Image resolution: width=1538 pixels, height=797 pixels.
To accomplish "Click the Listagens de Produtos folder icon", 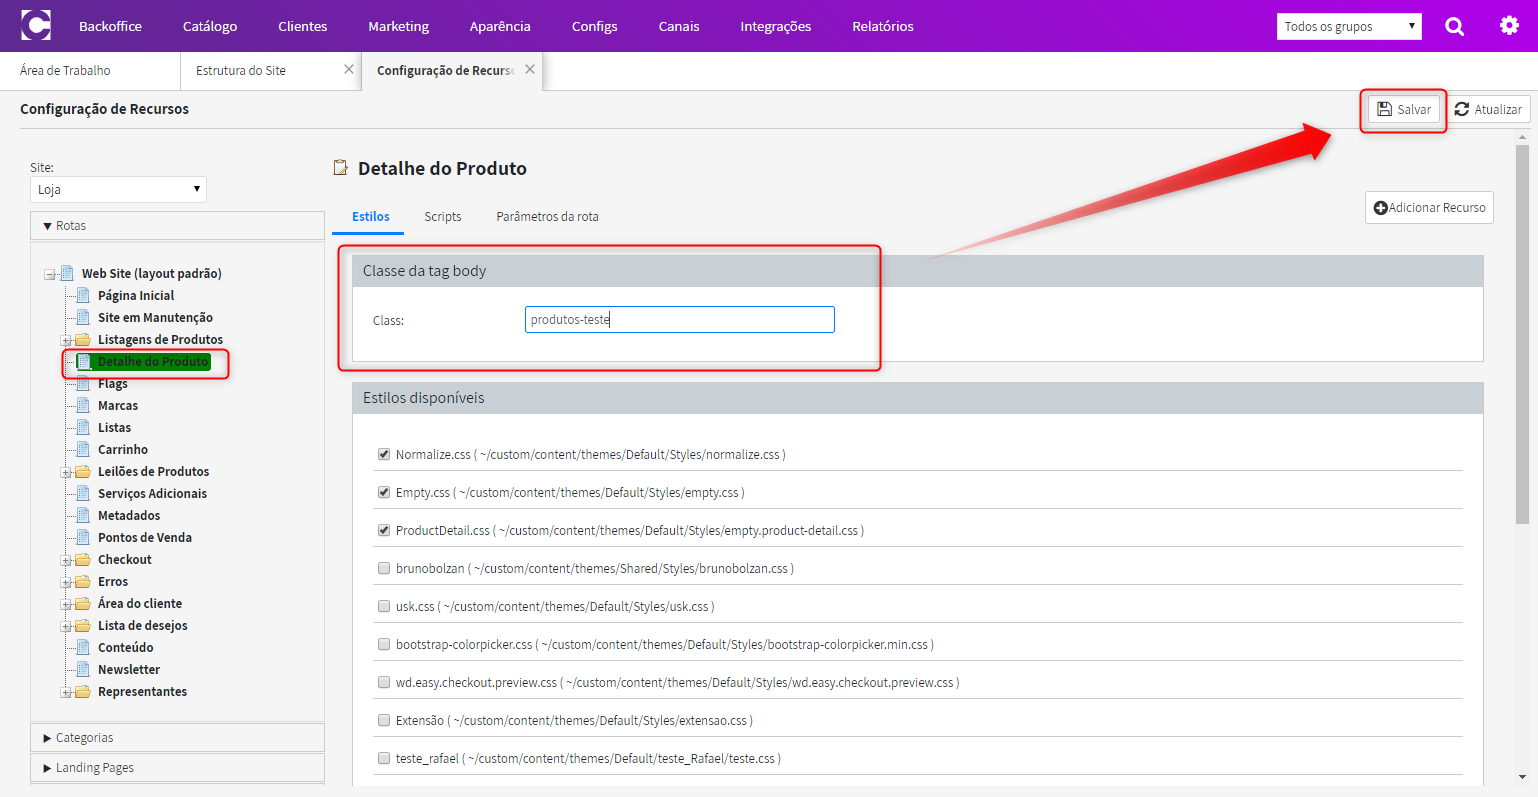I will [x=83, y=340].
